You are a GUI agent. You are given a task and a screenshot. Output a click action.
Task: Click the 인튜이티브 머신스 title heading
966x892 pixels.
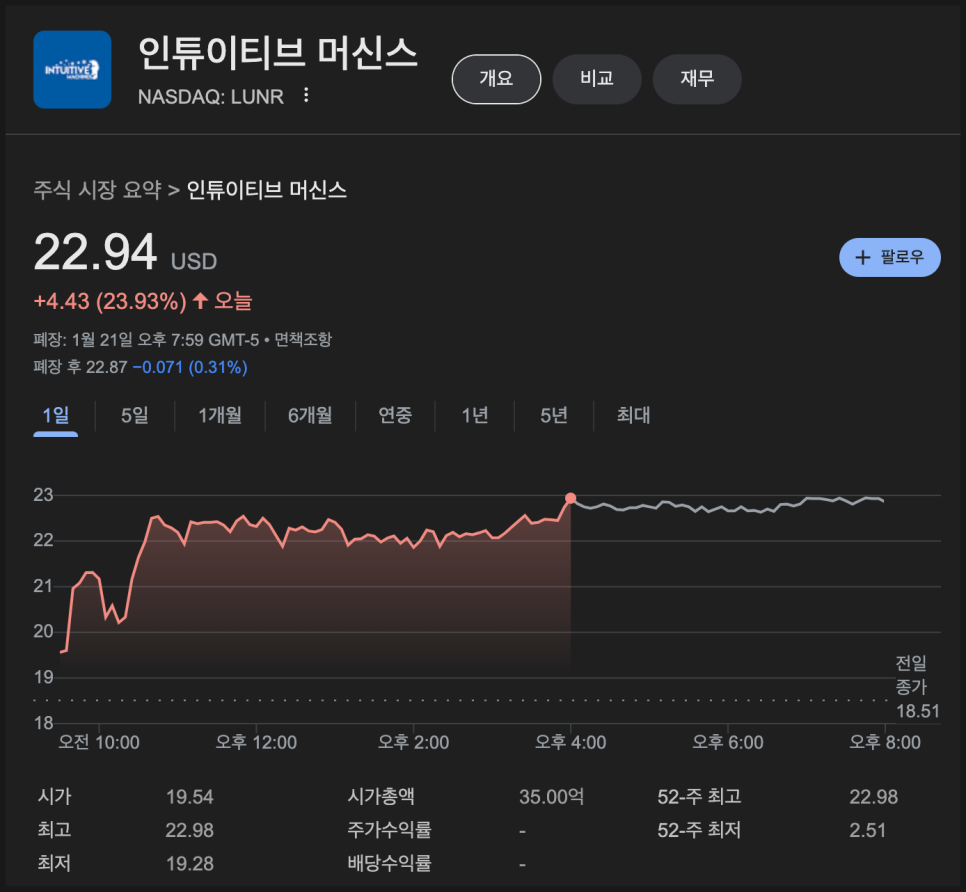click(278, 52)
